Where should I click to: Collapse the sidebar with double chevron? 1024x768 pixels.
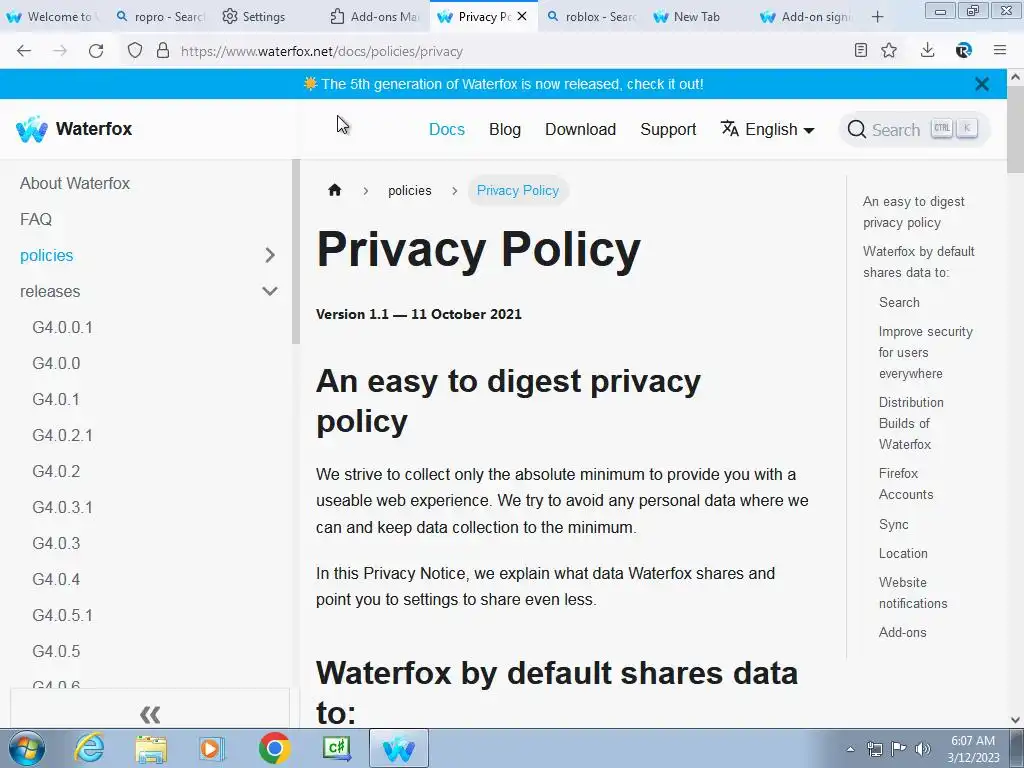click(150, 714)
